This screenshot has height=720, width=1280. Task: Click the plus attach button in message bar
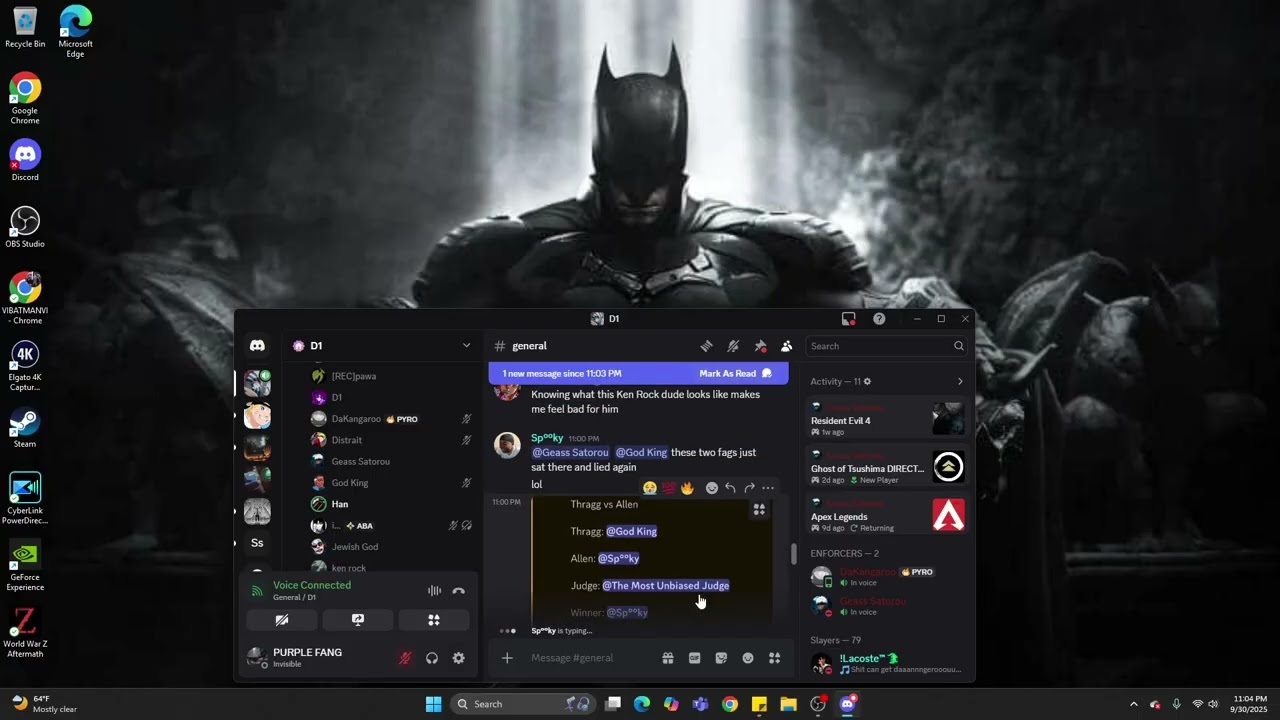[507, 658]
